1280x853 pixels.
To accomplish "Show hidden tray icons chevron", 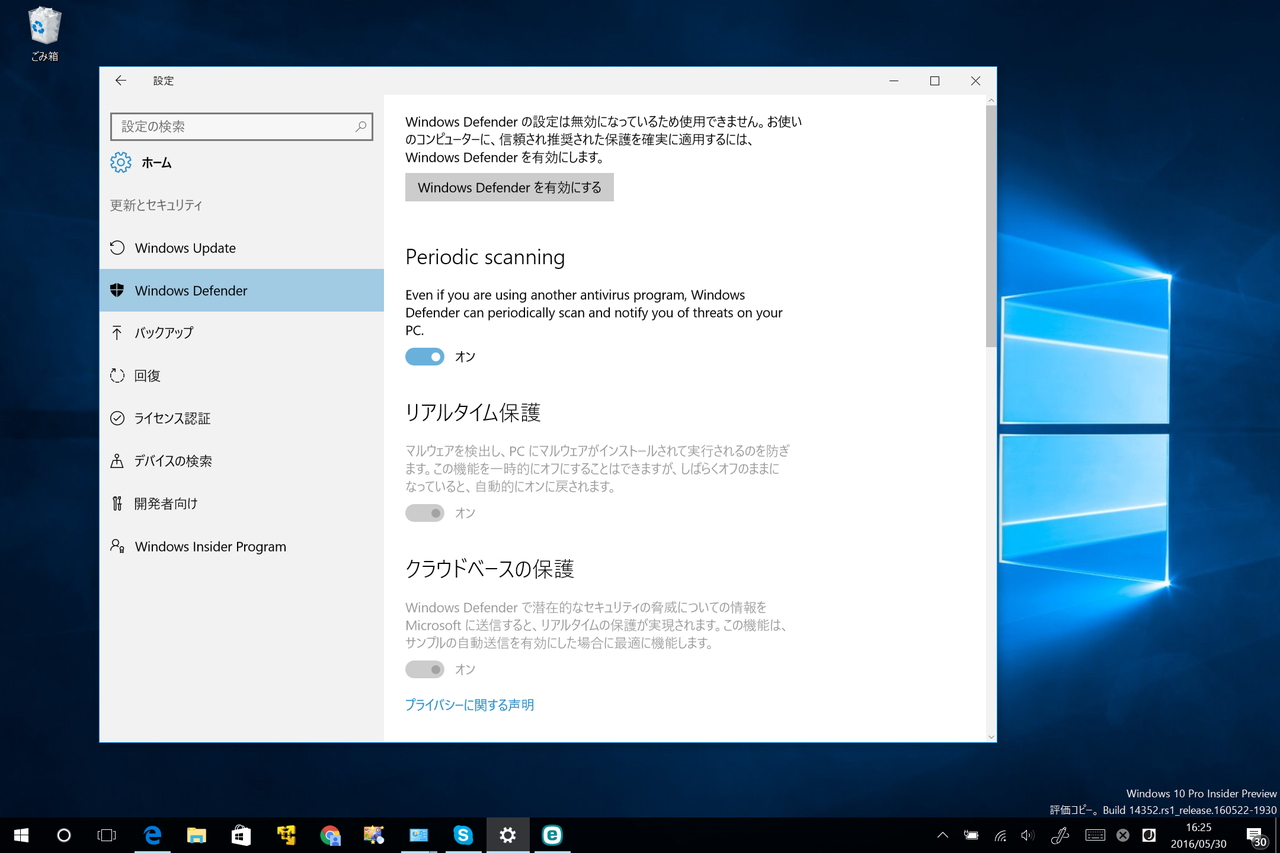I will 942,835.
